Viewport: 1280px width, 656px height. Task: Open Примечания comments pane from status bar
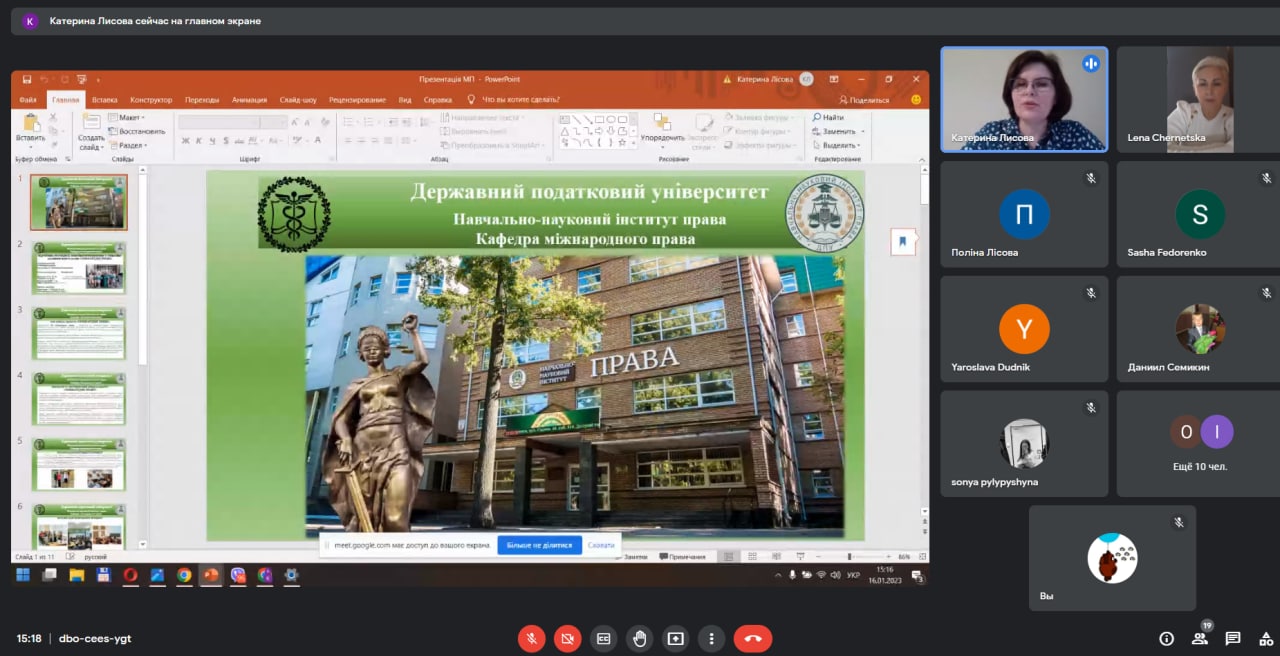click(x=683, y=557)
